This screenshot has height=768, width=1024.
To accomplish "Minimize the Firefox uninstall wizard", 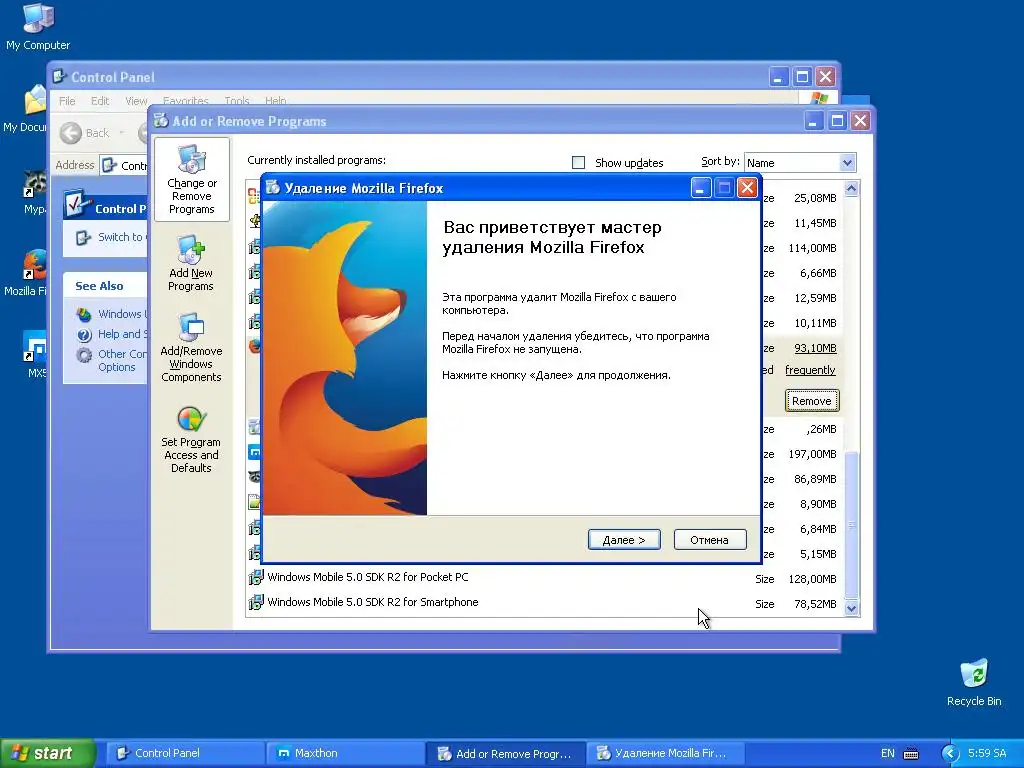I will pyautogui.click(x=701, y=188).
